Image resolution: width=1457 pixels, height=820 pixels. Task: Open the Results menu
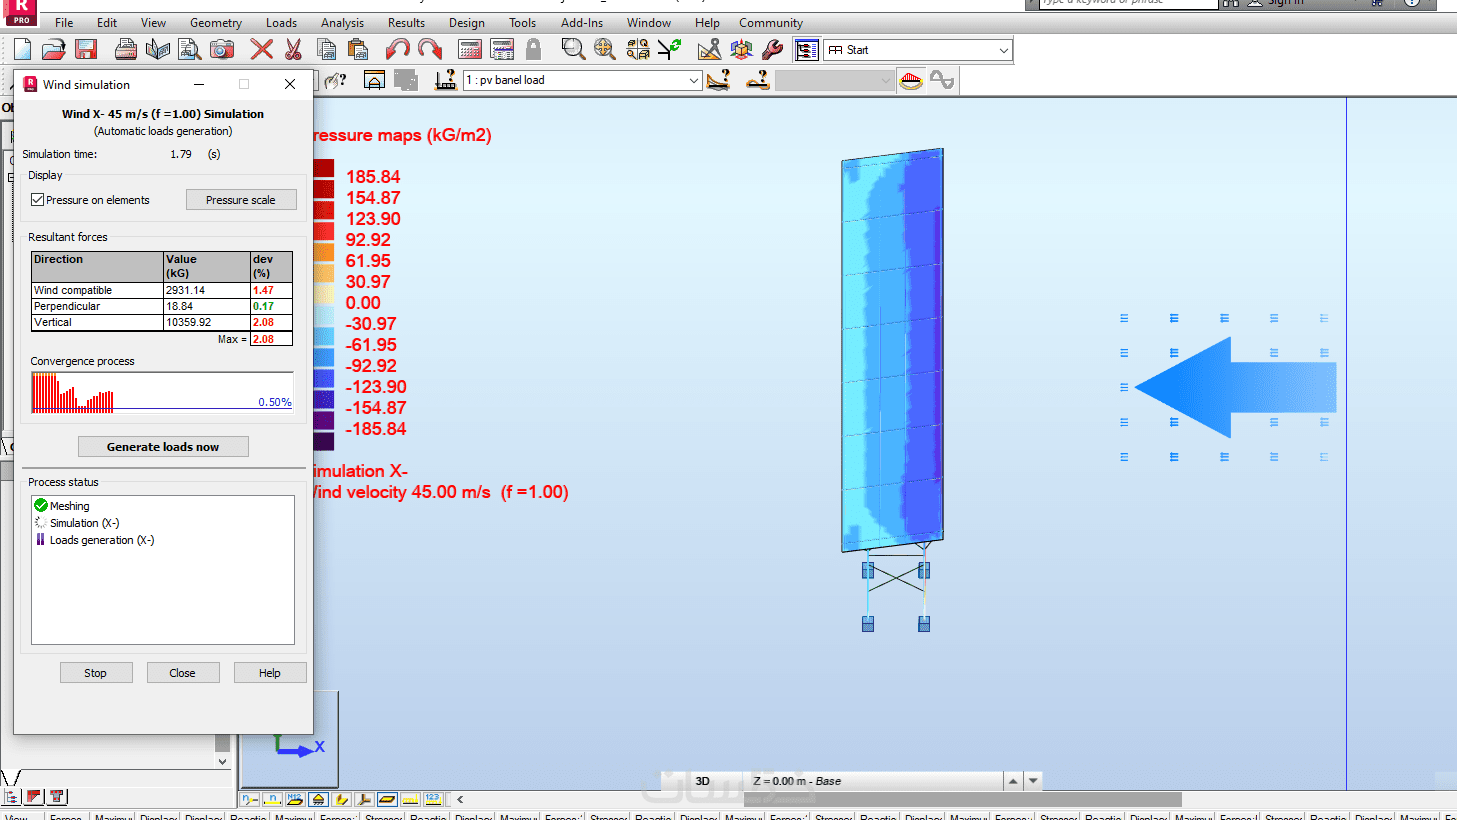[x=406, y=23]
